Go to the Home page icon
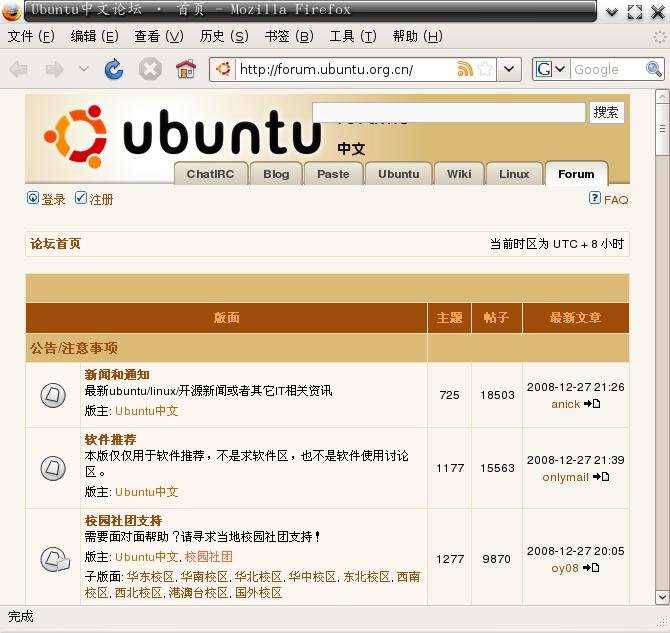The height and width of the screenshot is (633, 670). point(186,69)
